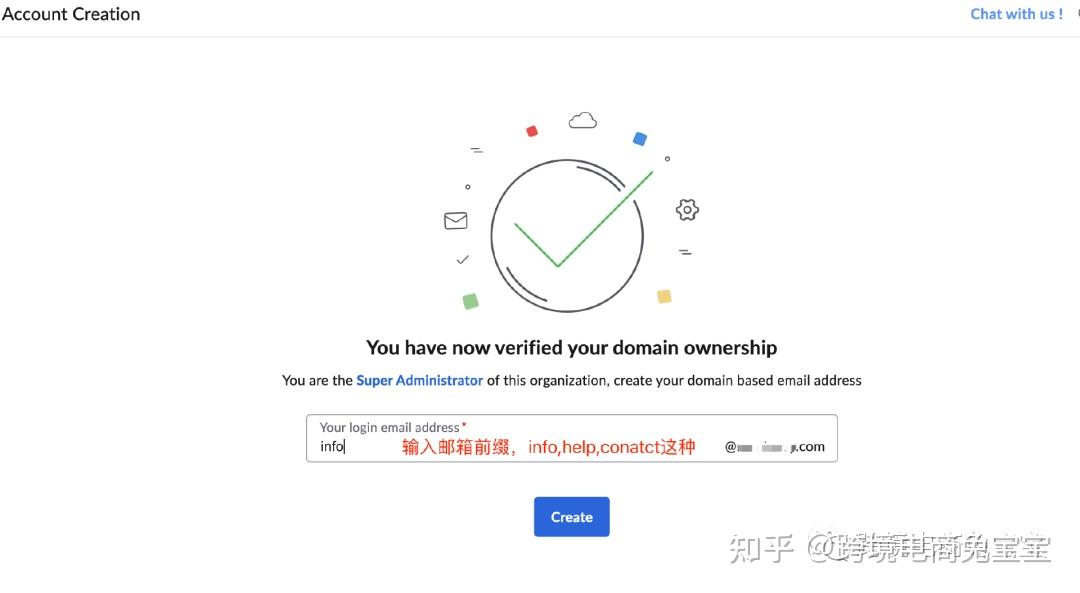Click the cloud outline icon
1080x593 pixels.
click(582, 121)
